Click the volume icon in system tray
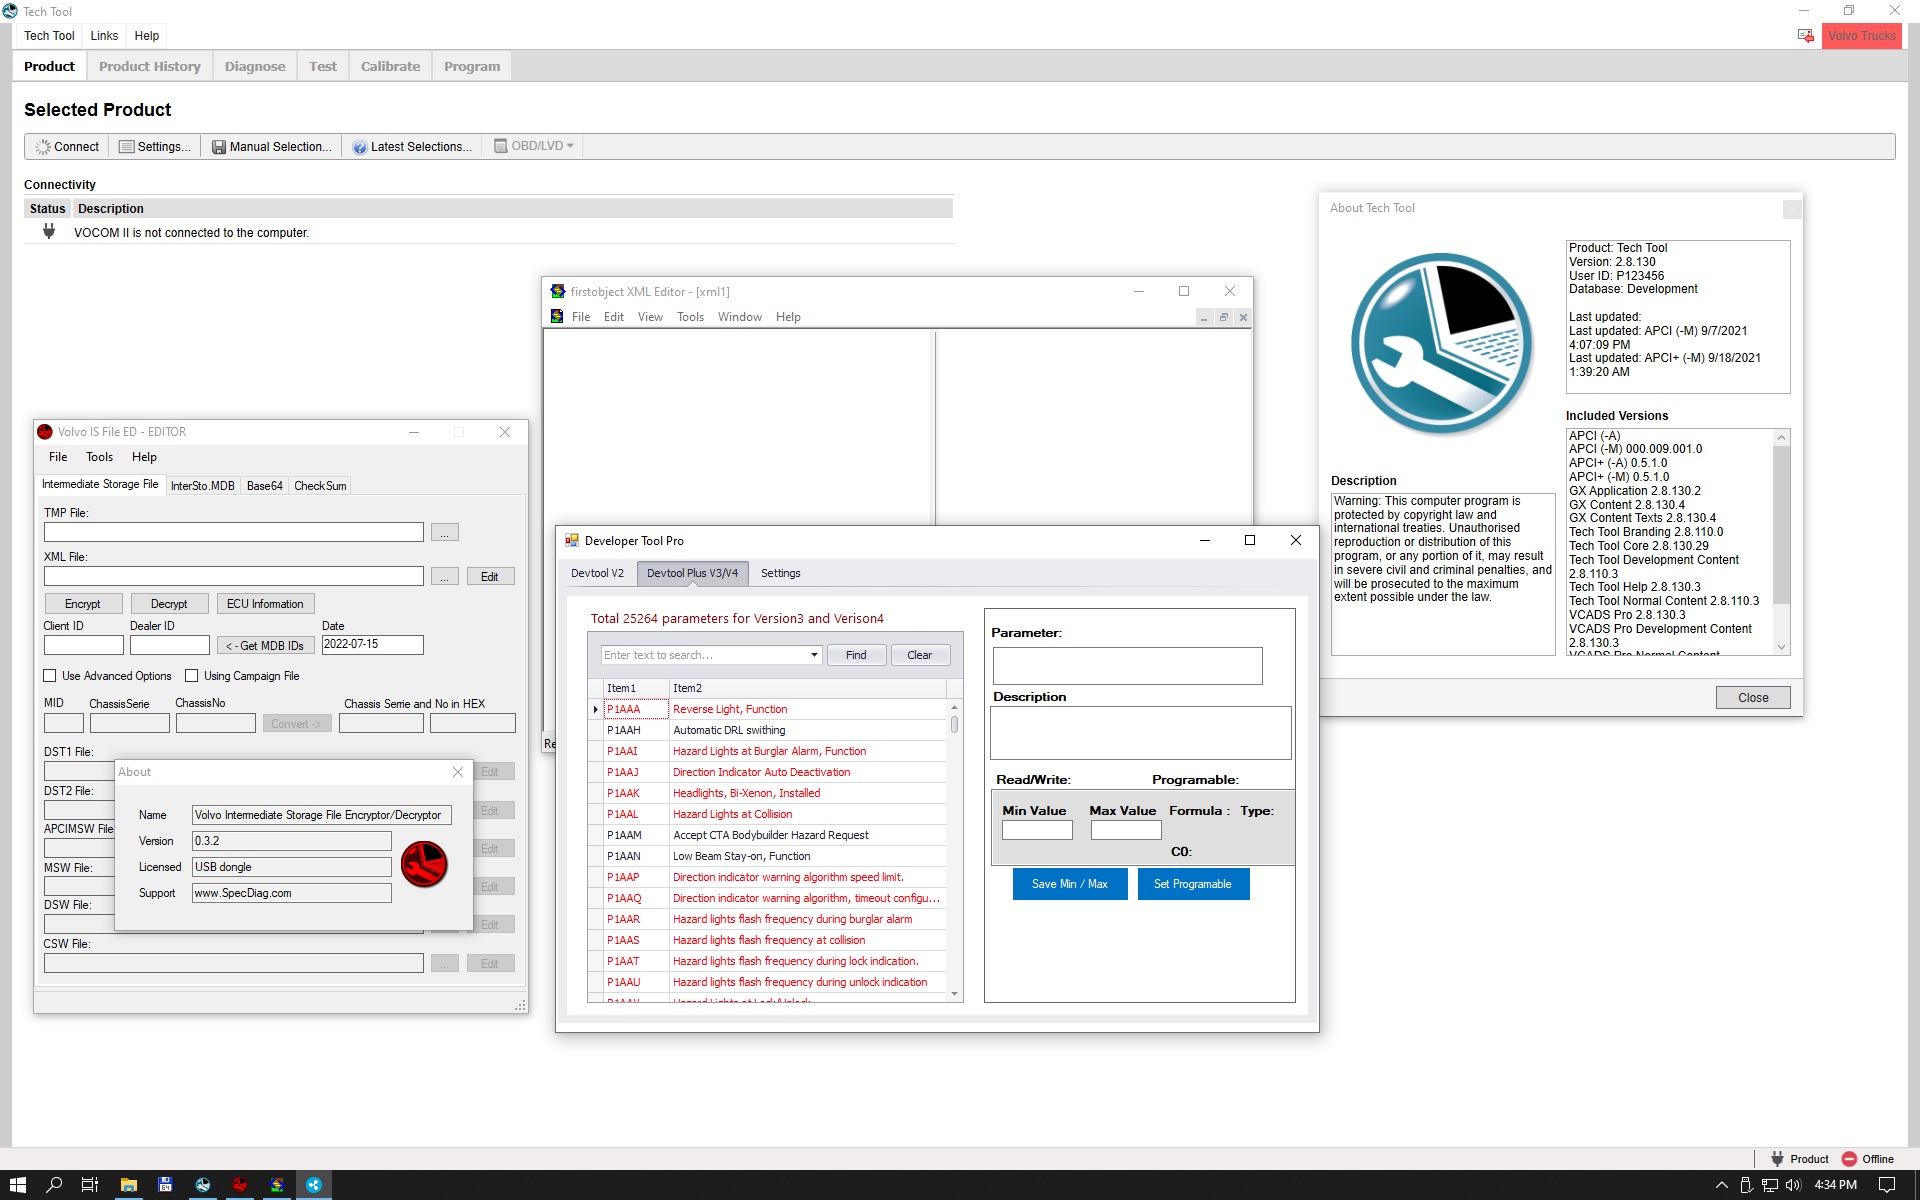Image resolution: width=1920 pixels, height=1200 pixels. 1793,1185
